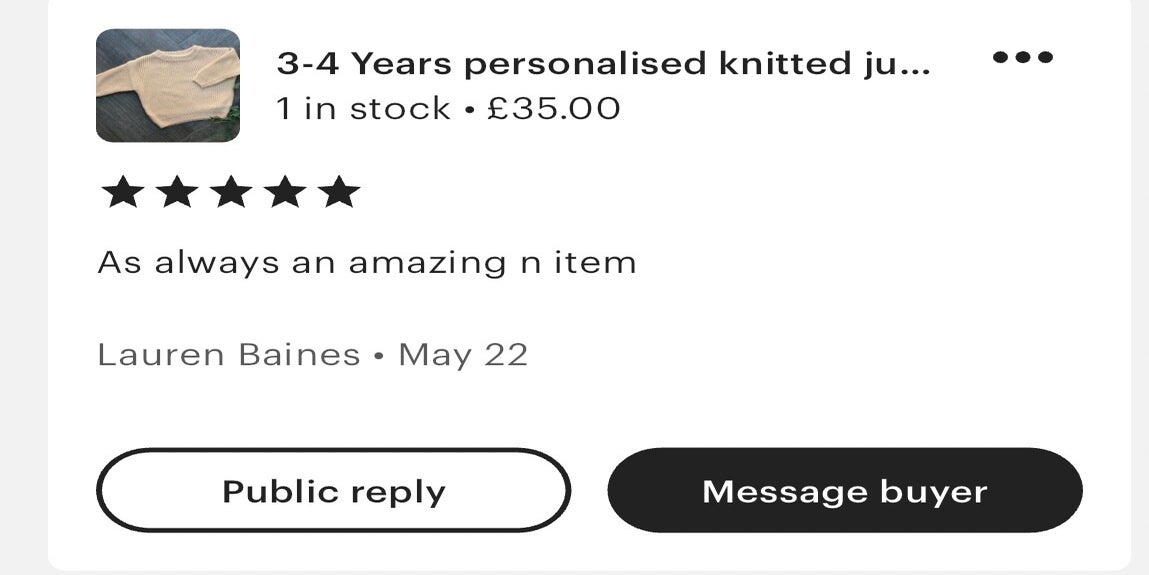Click the third middle rating star
Viewport: 1149px width, 575px height.
tap(231, 192)
